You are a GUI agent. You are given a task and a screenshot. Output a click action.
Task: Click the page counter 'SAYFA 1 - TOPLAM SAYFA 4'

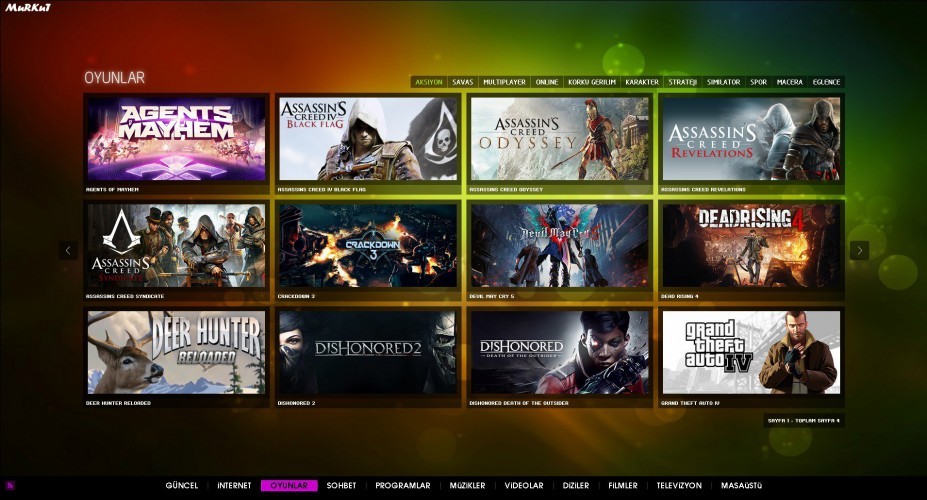[803, 421]
